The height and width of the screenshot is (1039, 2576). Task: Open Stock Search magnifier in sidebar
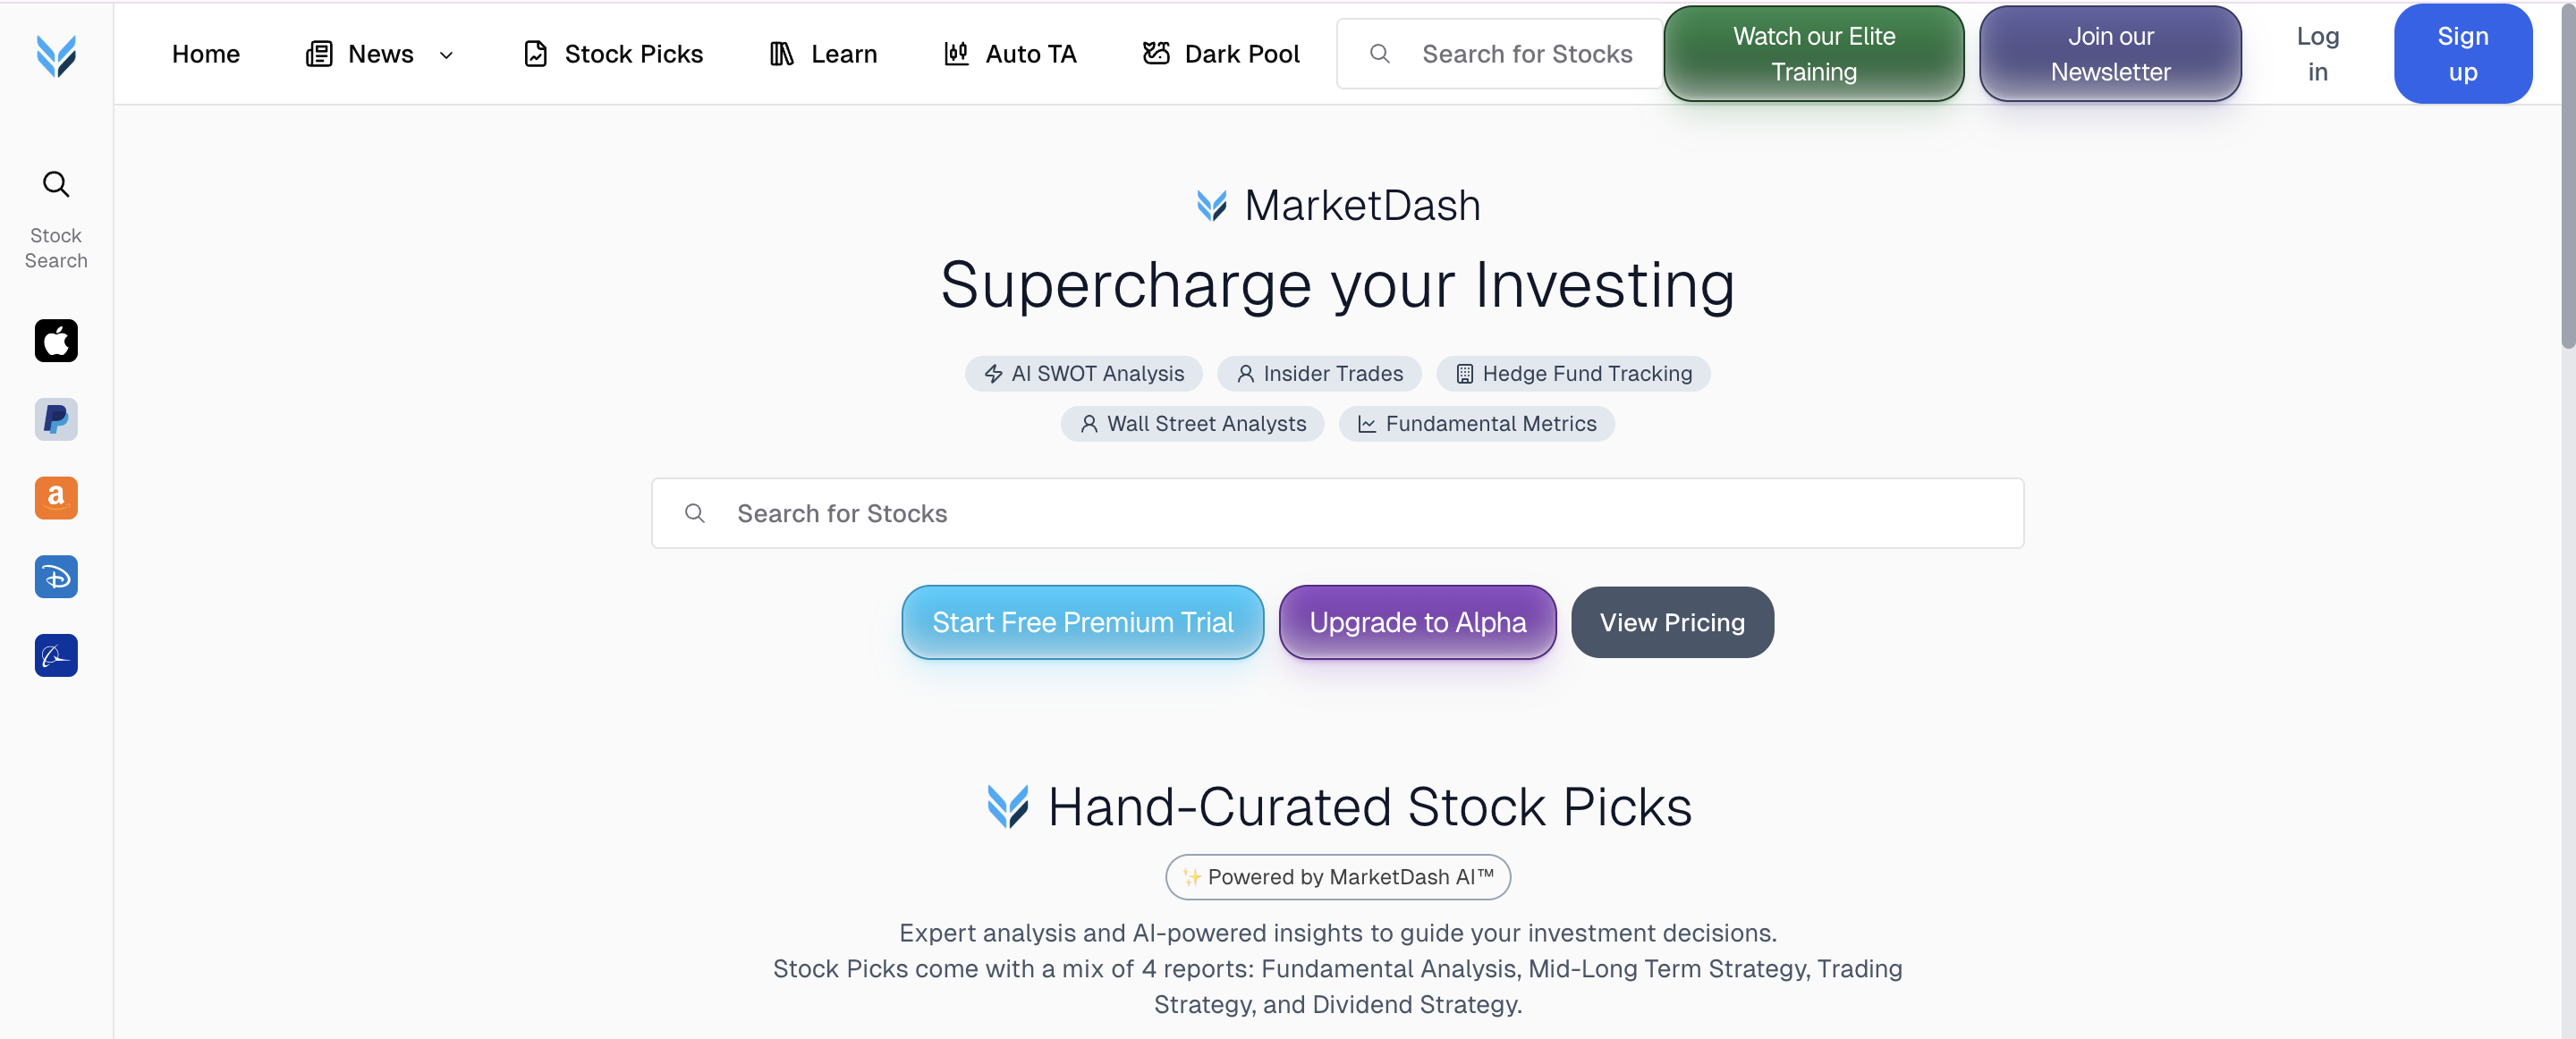tap(56, 185)
